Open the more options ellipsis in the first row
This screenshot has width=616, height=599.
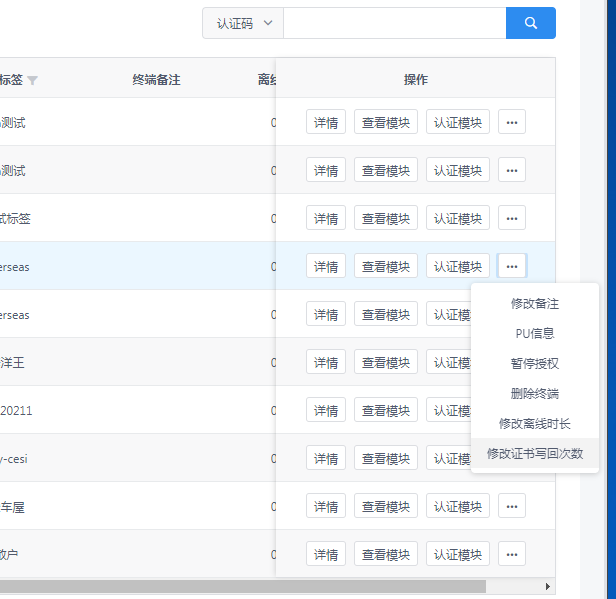(512, 122)
